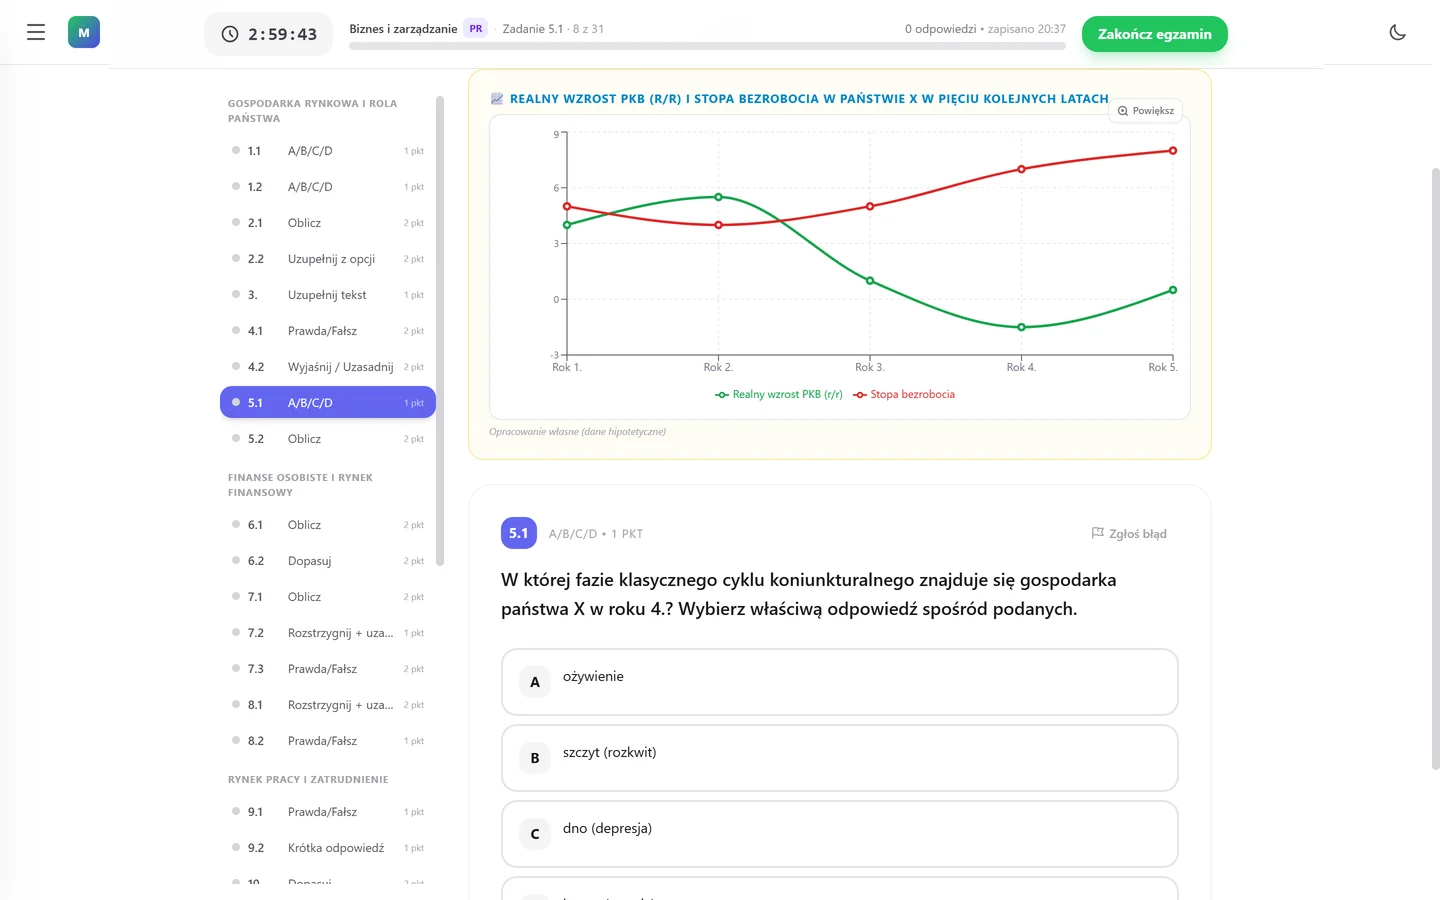Toggle dark mode moon icon
Screen dimensions: 1440x900
[1398, 32]
